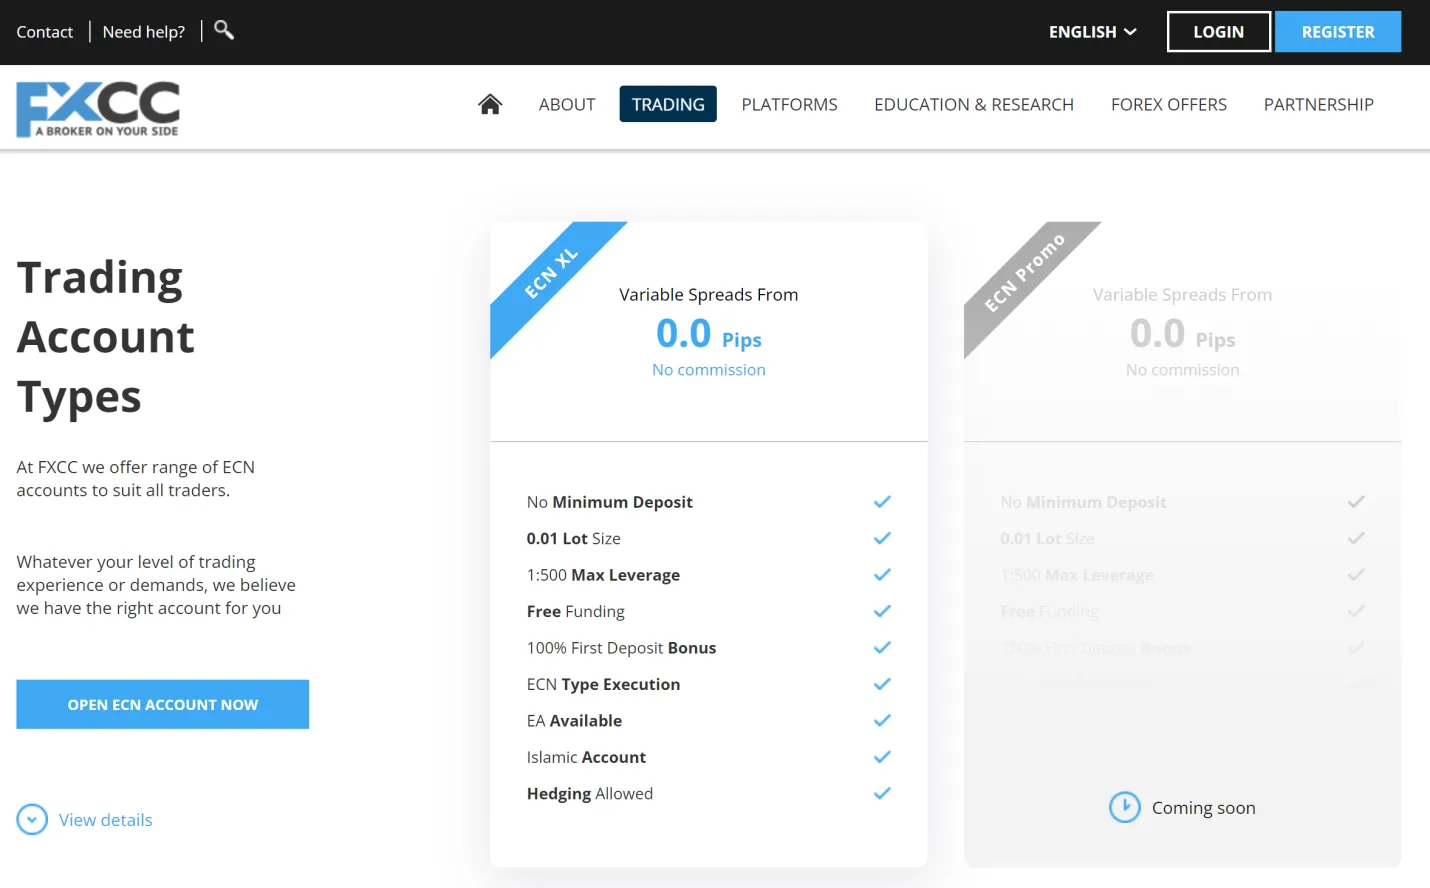Click the 'No Minimum Deposit' feature text in ECN XL
The width and height of the screenshot is (1430, 888).
coord(610,502)
